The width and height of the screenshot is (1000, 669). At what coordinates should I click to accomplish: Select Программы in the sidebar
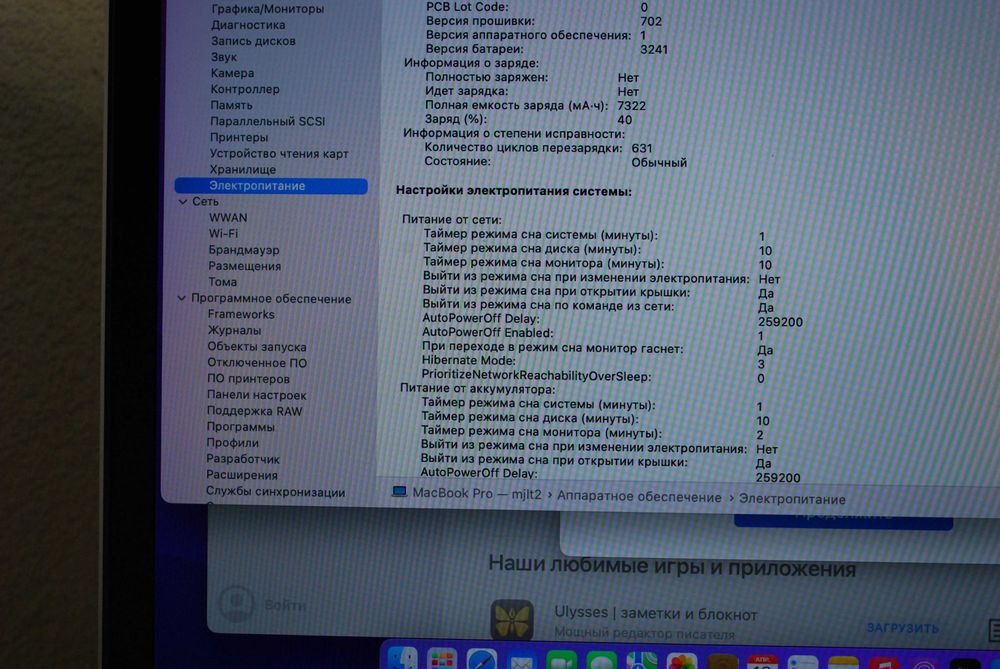240,427
